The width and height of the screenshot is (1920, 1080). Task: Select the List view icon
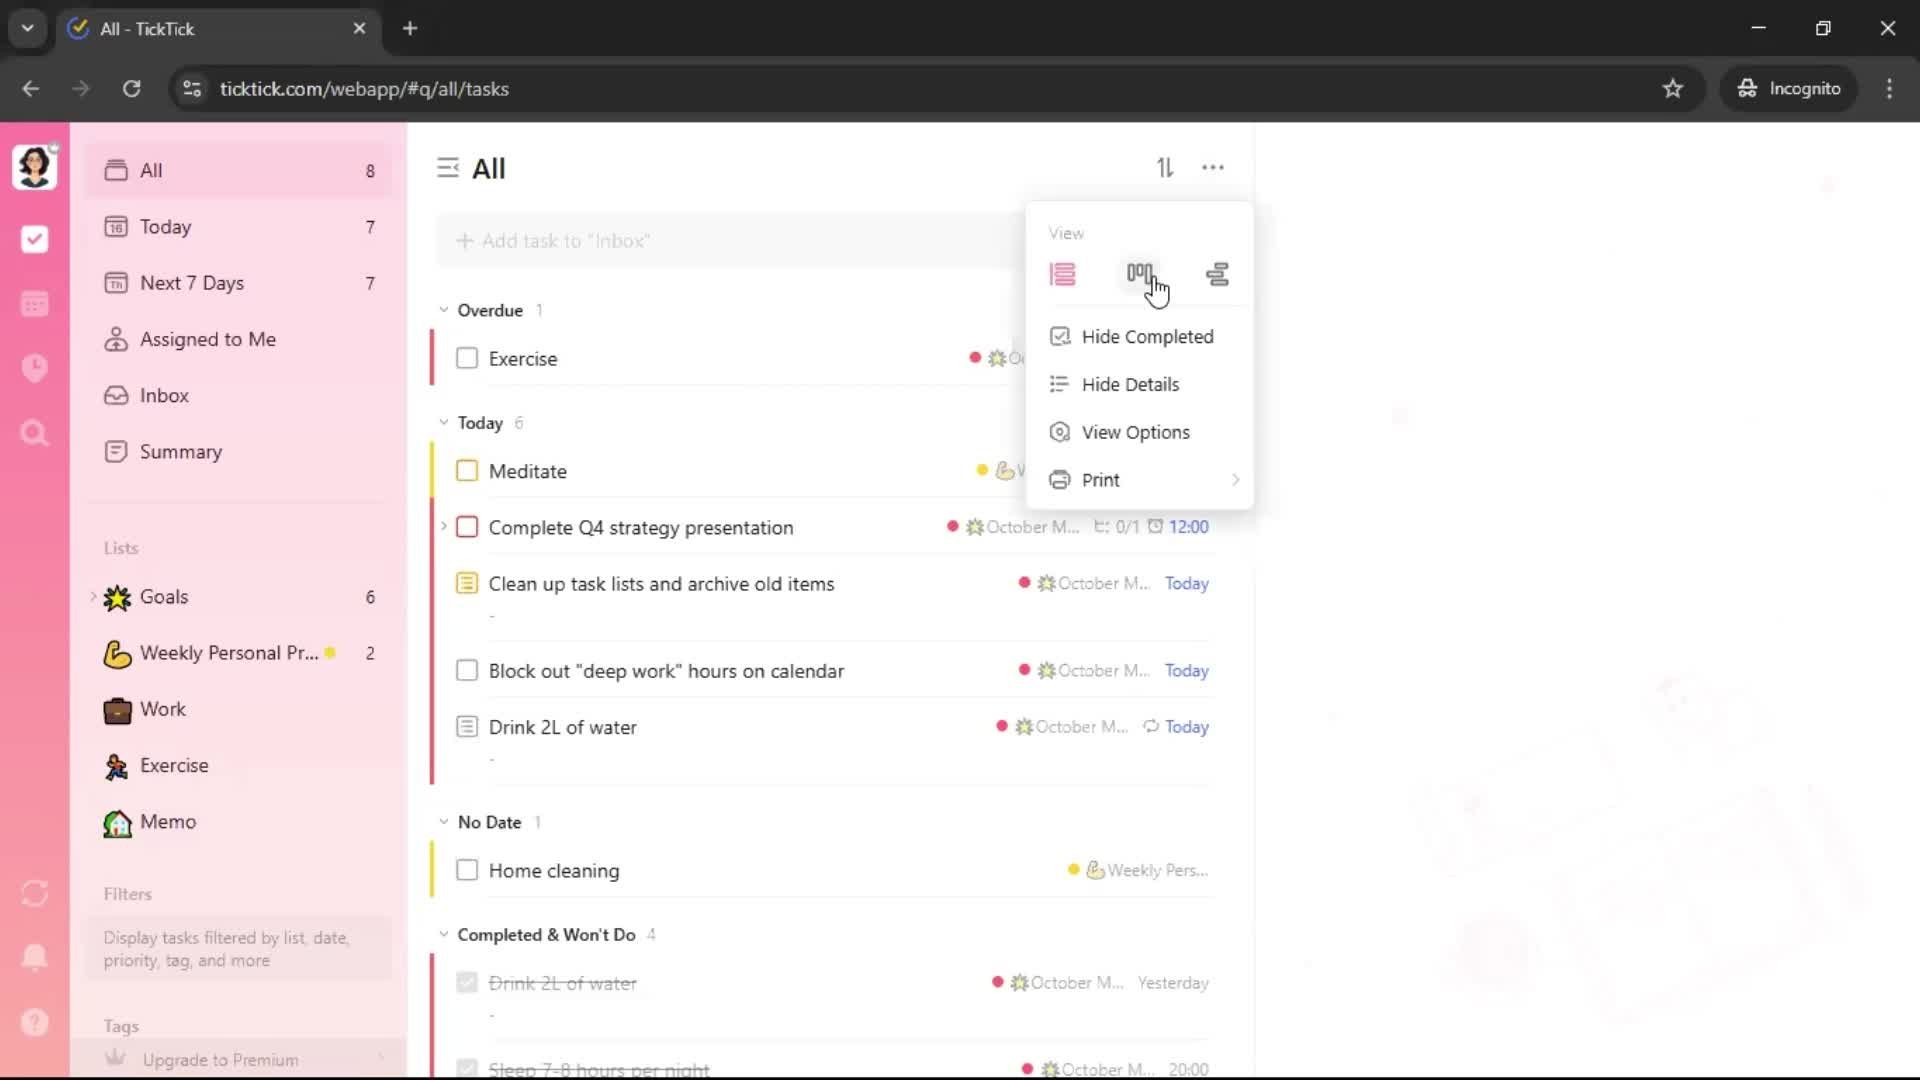1062,274
